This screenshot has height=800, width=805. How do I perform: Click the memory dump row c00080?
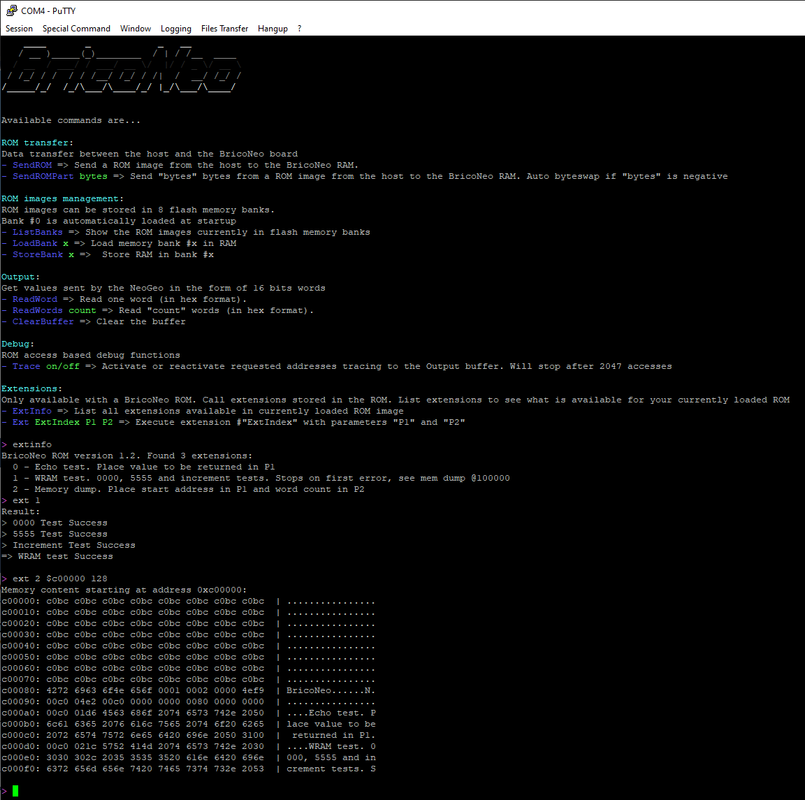tap(188, 691)
